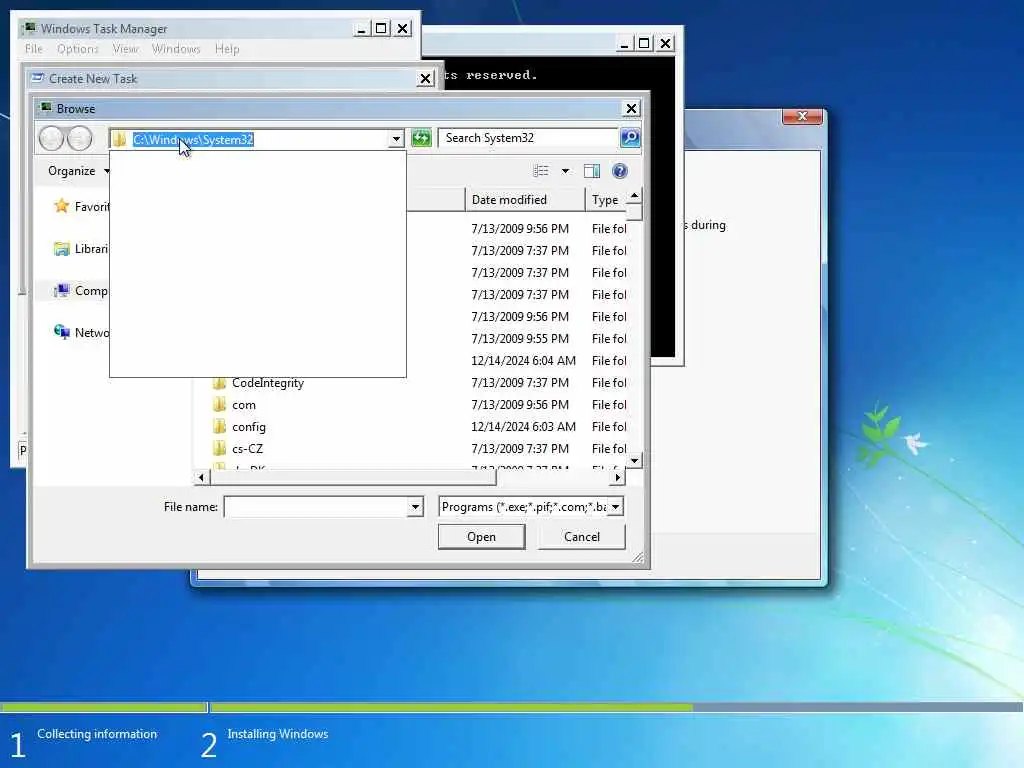Maximize the Windows Task Manager window
This screenshot has width=1024, height=768.
[381, 29]
